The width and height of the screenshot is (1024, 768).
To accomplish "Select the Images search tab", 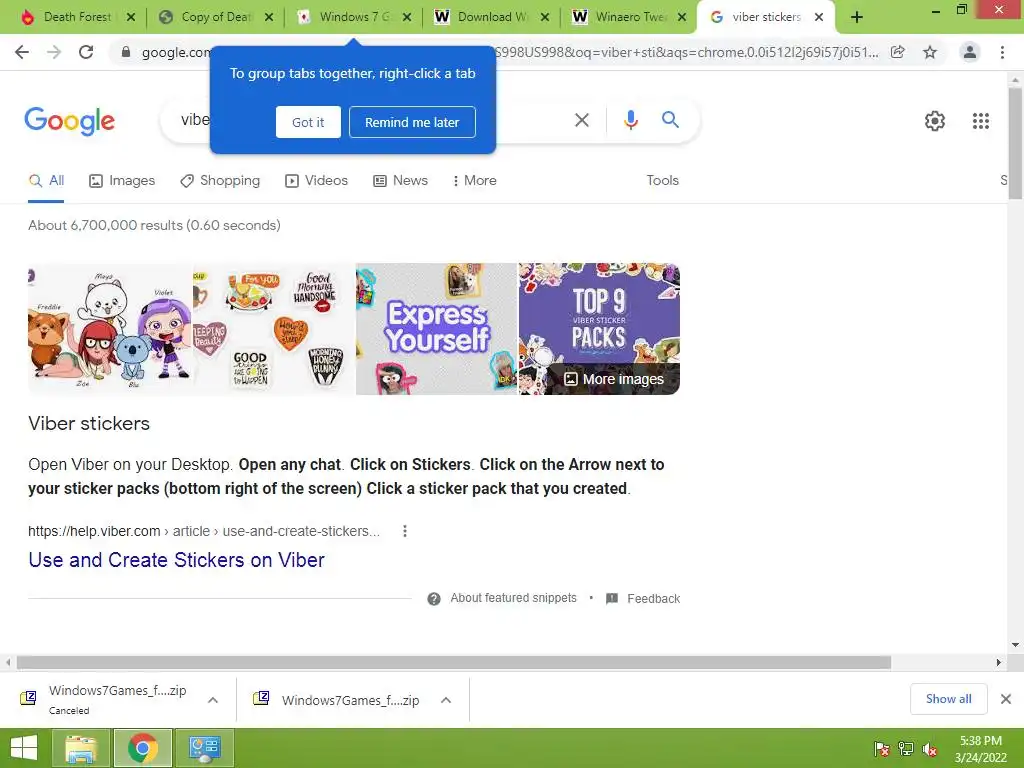I will [122, 181].
